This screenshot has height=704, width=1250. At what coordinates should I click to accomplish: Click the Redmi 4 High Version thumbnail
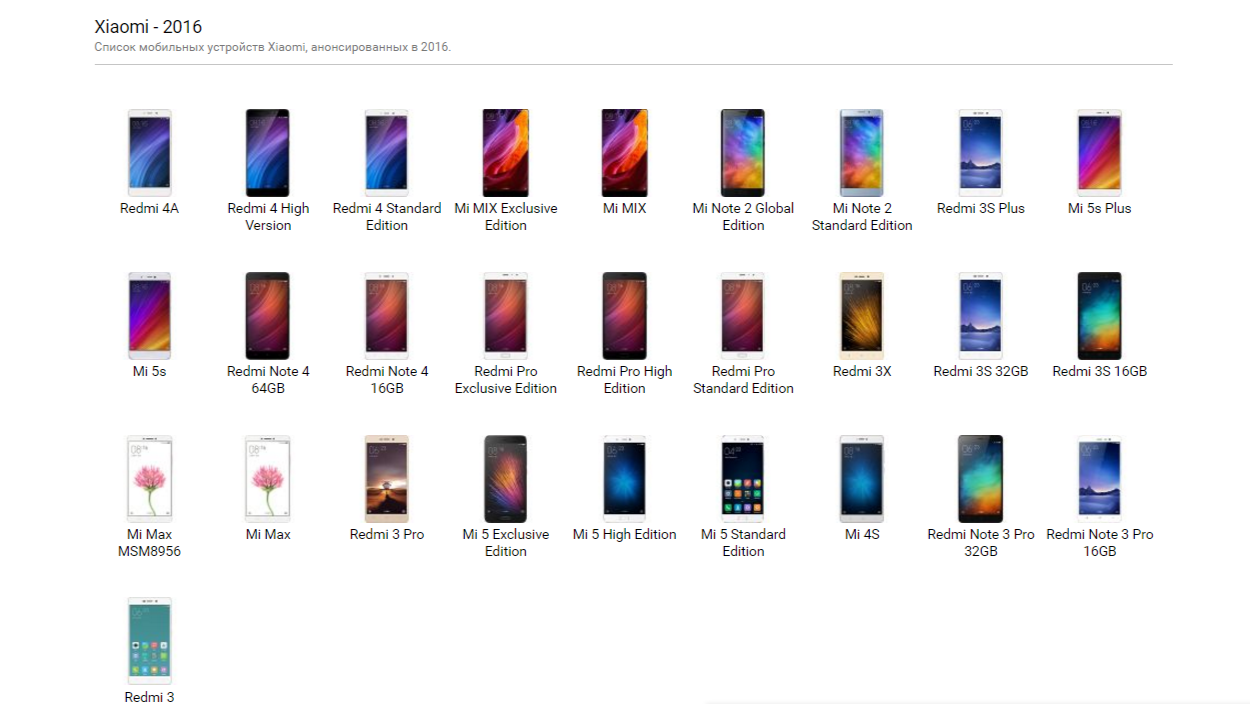tap(268, 153)
